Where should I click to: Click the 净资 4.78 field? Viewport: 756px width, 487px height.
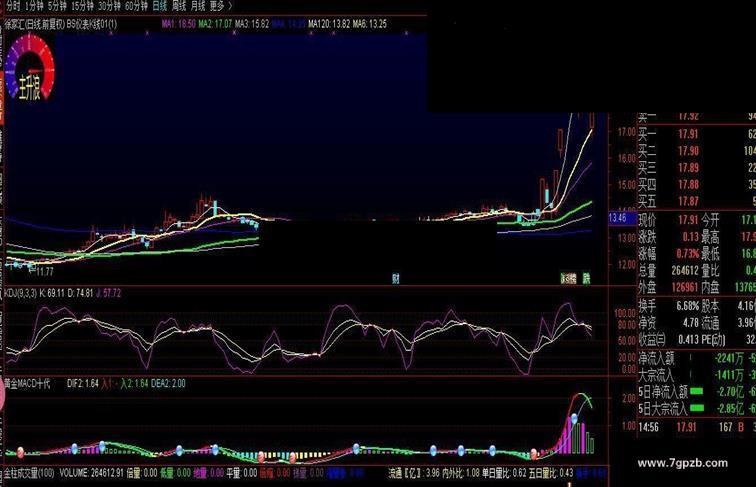point(668,322)
